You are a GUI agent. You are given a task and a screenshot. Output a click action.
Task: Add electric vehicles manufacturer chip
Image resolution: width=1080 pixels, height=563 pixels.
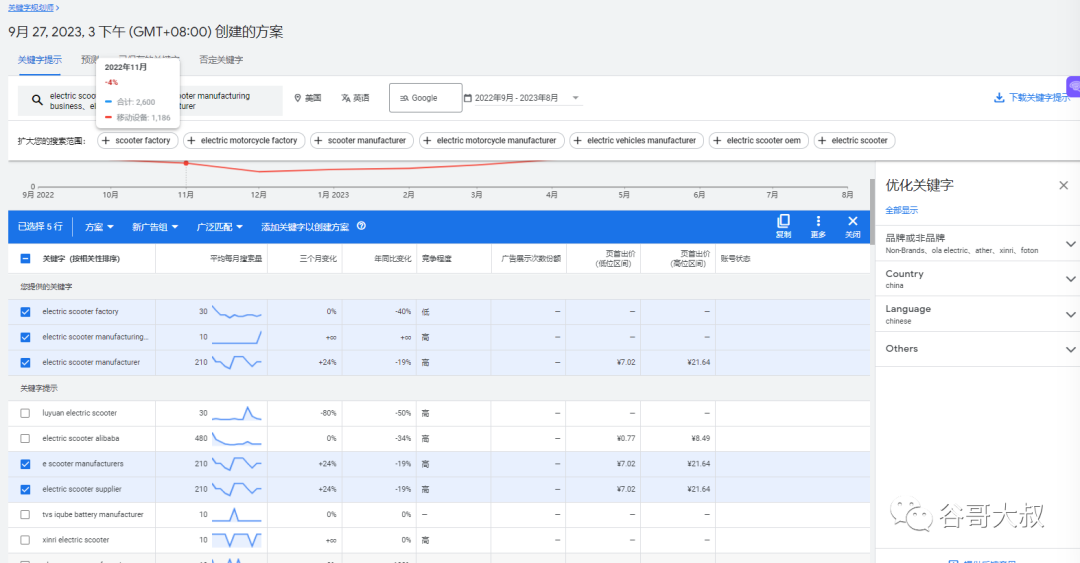636,141
